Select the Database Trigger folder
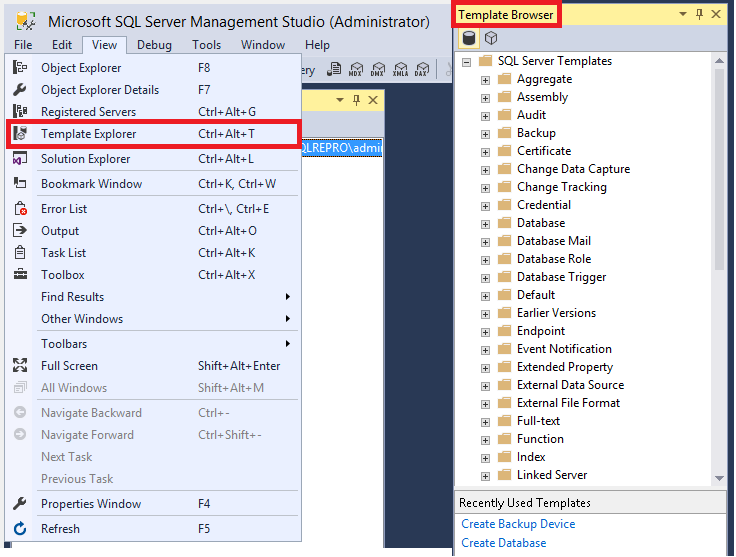The image size is (736, 557). click(x=561, y=277)
